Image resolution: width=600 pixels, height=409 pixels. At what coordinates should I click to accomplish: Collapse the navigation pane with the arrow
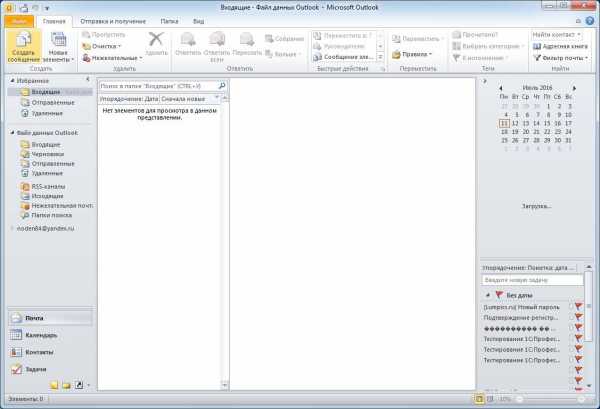pyautogui.click(x=88, y=79)
